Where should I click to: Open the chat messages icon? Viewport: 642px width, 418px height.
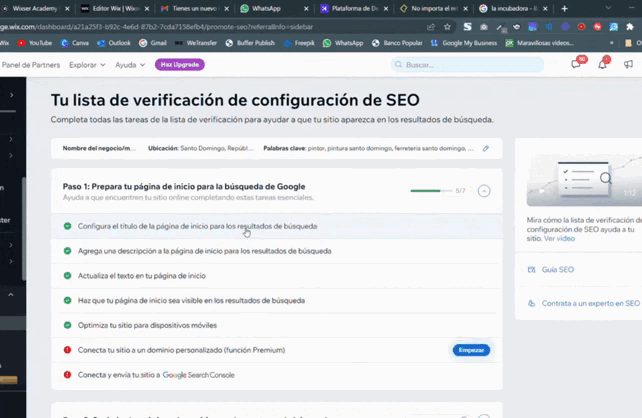(576, 64)
